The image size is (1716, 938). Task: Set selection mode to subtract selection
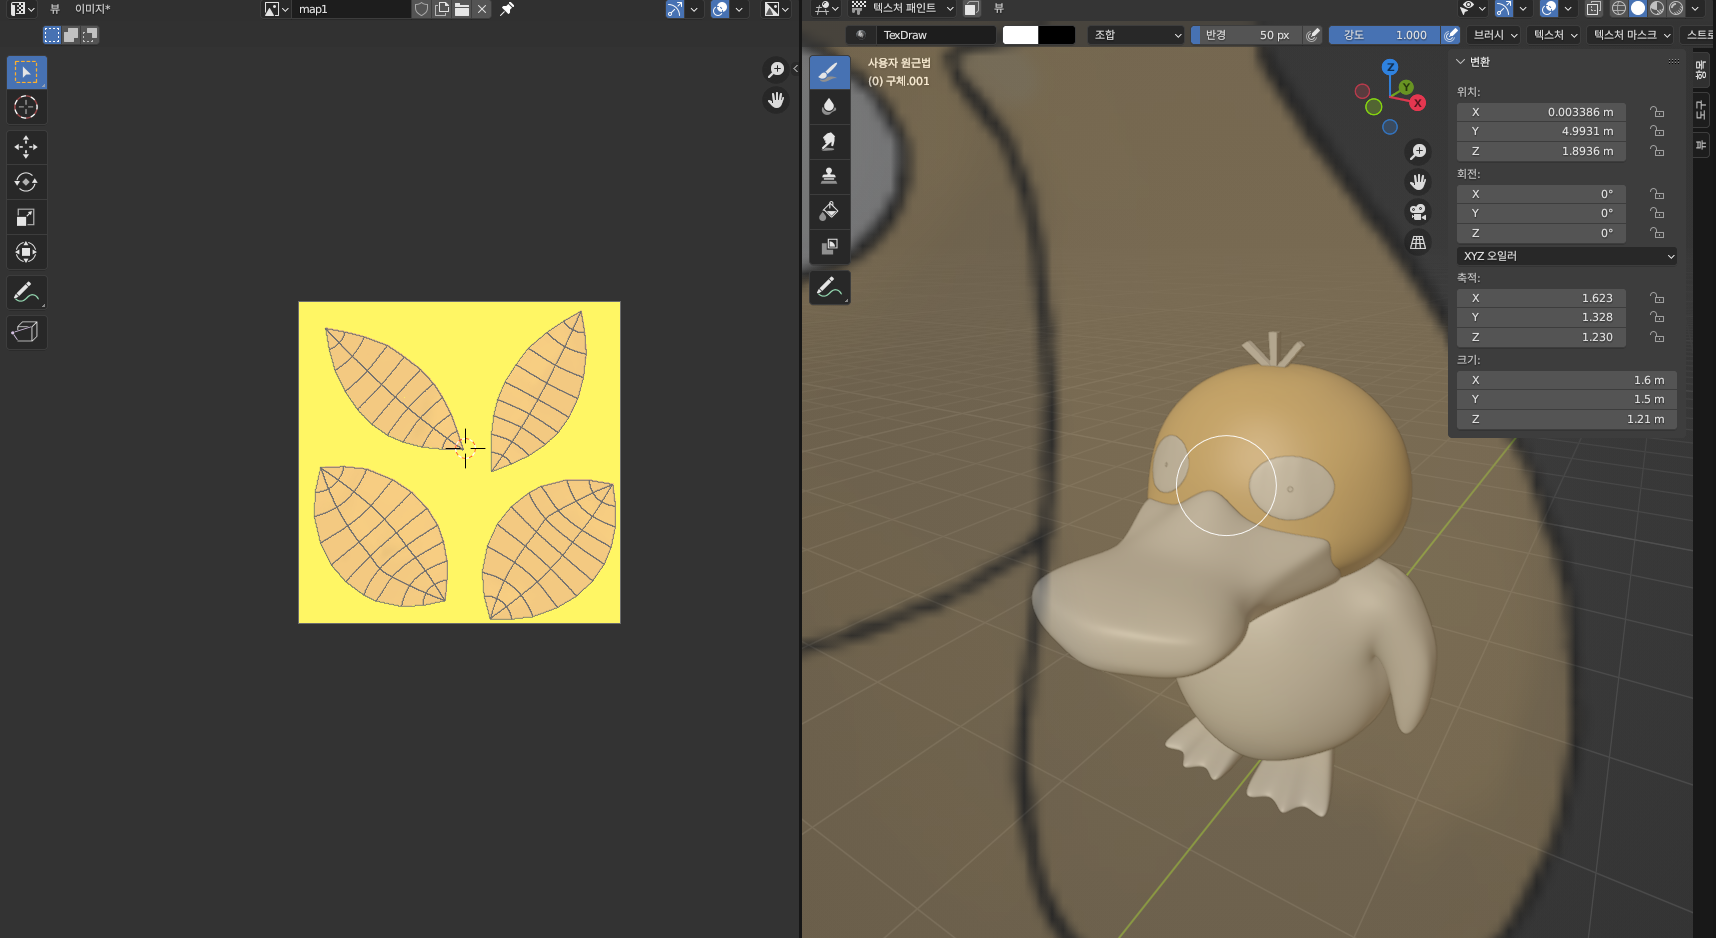(90, 35)
